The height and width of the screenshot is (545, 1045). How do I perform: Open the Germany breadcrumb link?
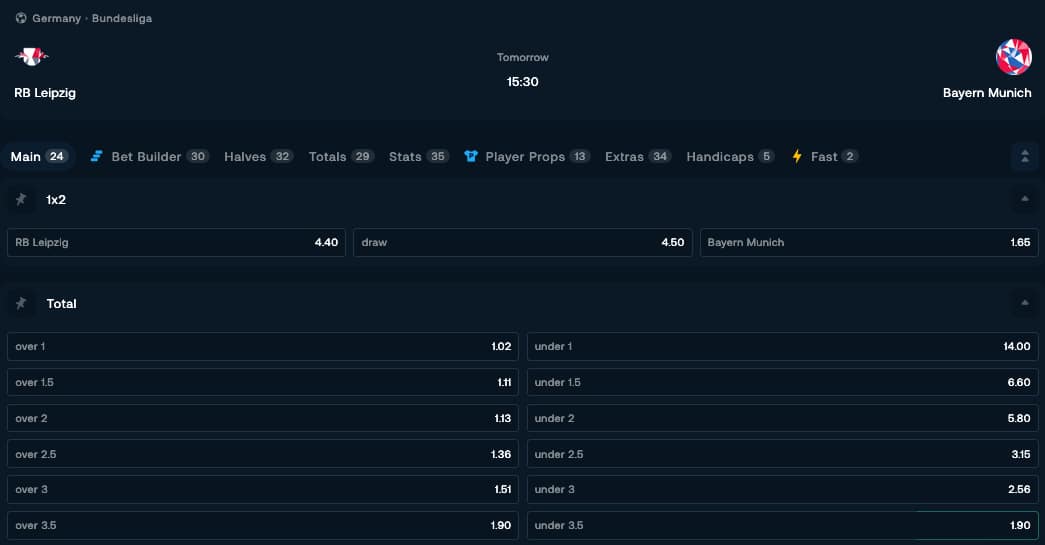[x=57, y=19]
